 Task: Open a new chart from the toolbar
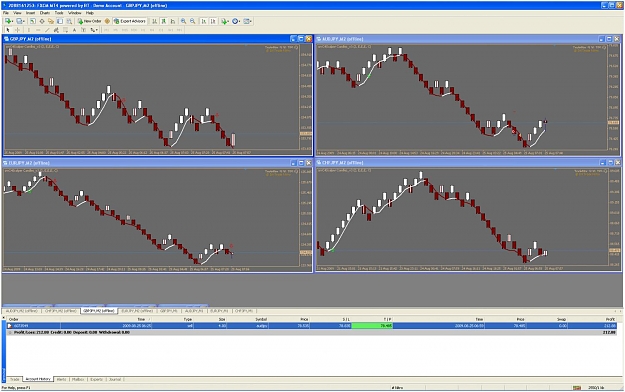pos(8,21)
